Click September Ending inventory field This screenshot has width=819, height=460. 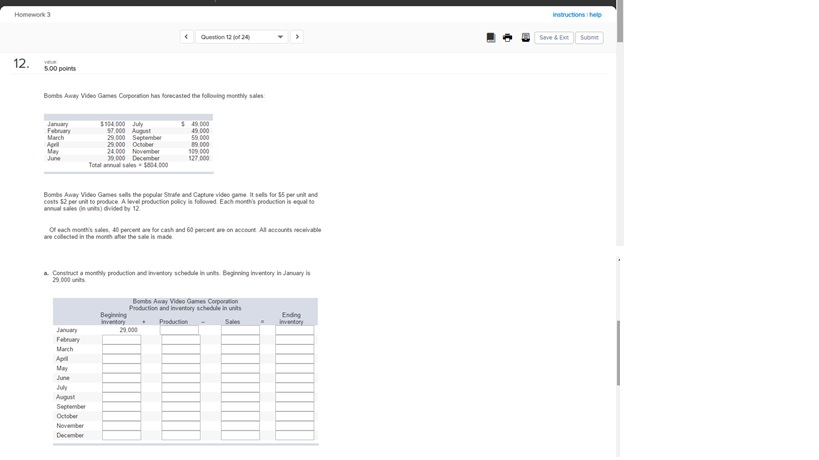pos(295,407)
